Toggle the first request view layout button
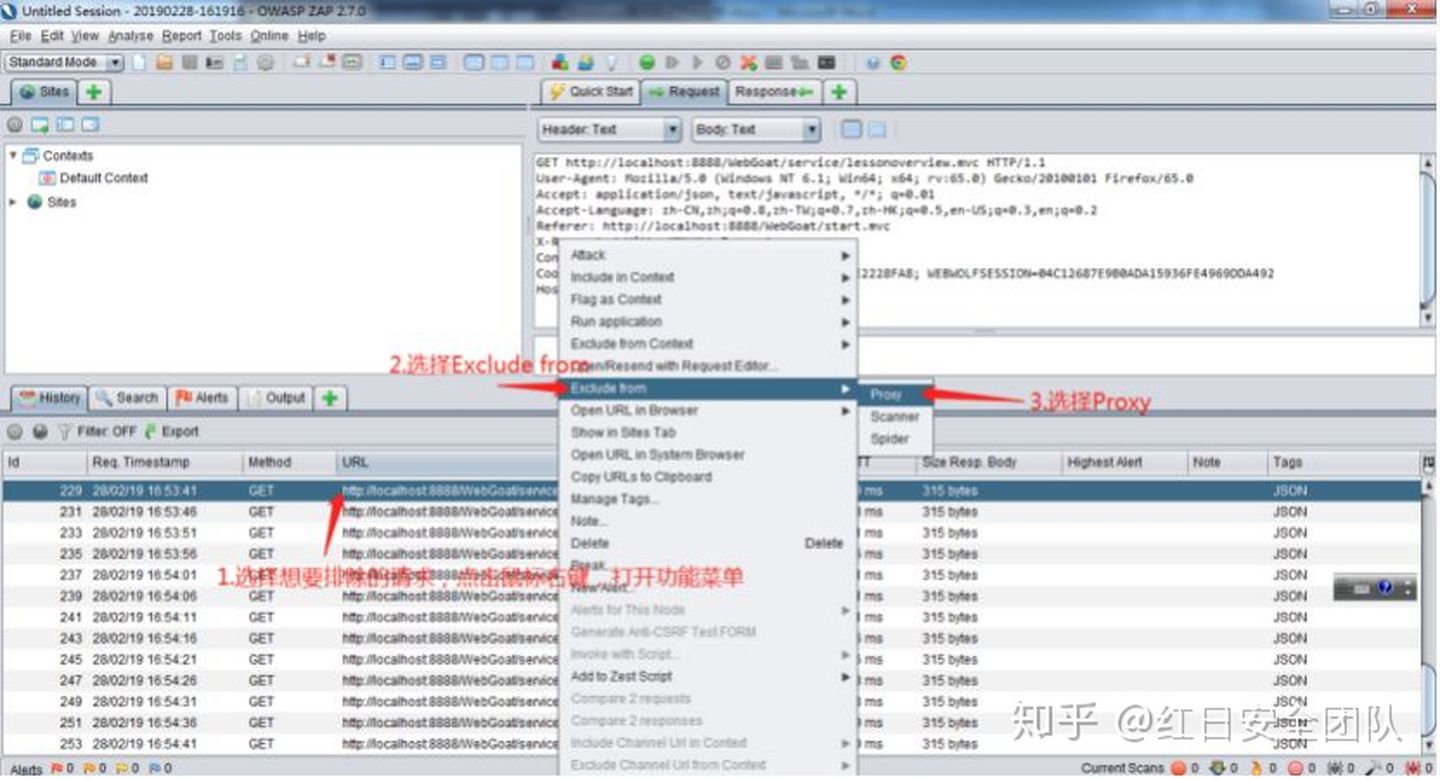Screen dimensions: 1440x779 (852, 129)
